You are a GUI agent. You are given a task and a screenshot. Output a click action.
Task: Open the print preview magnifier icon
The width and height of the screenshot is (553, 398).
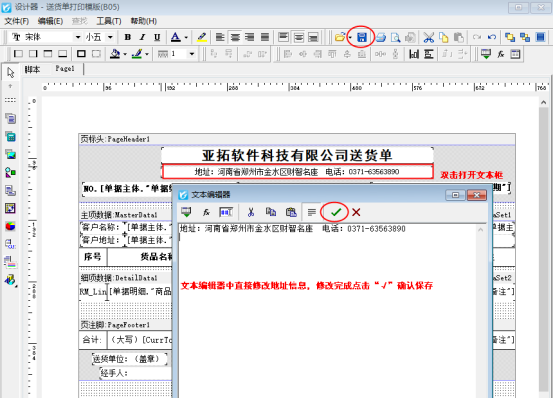click(395, 37)
